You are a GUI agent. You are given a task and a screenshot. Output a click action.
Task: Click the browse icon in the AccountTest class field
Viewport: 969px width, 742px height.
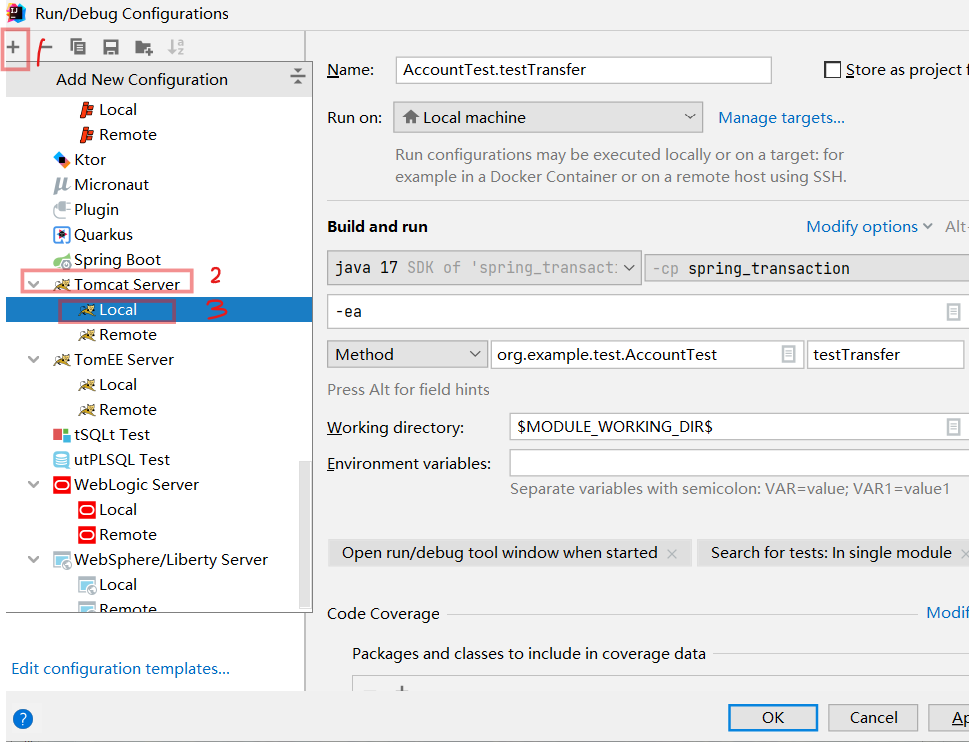(788, 355)
